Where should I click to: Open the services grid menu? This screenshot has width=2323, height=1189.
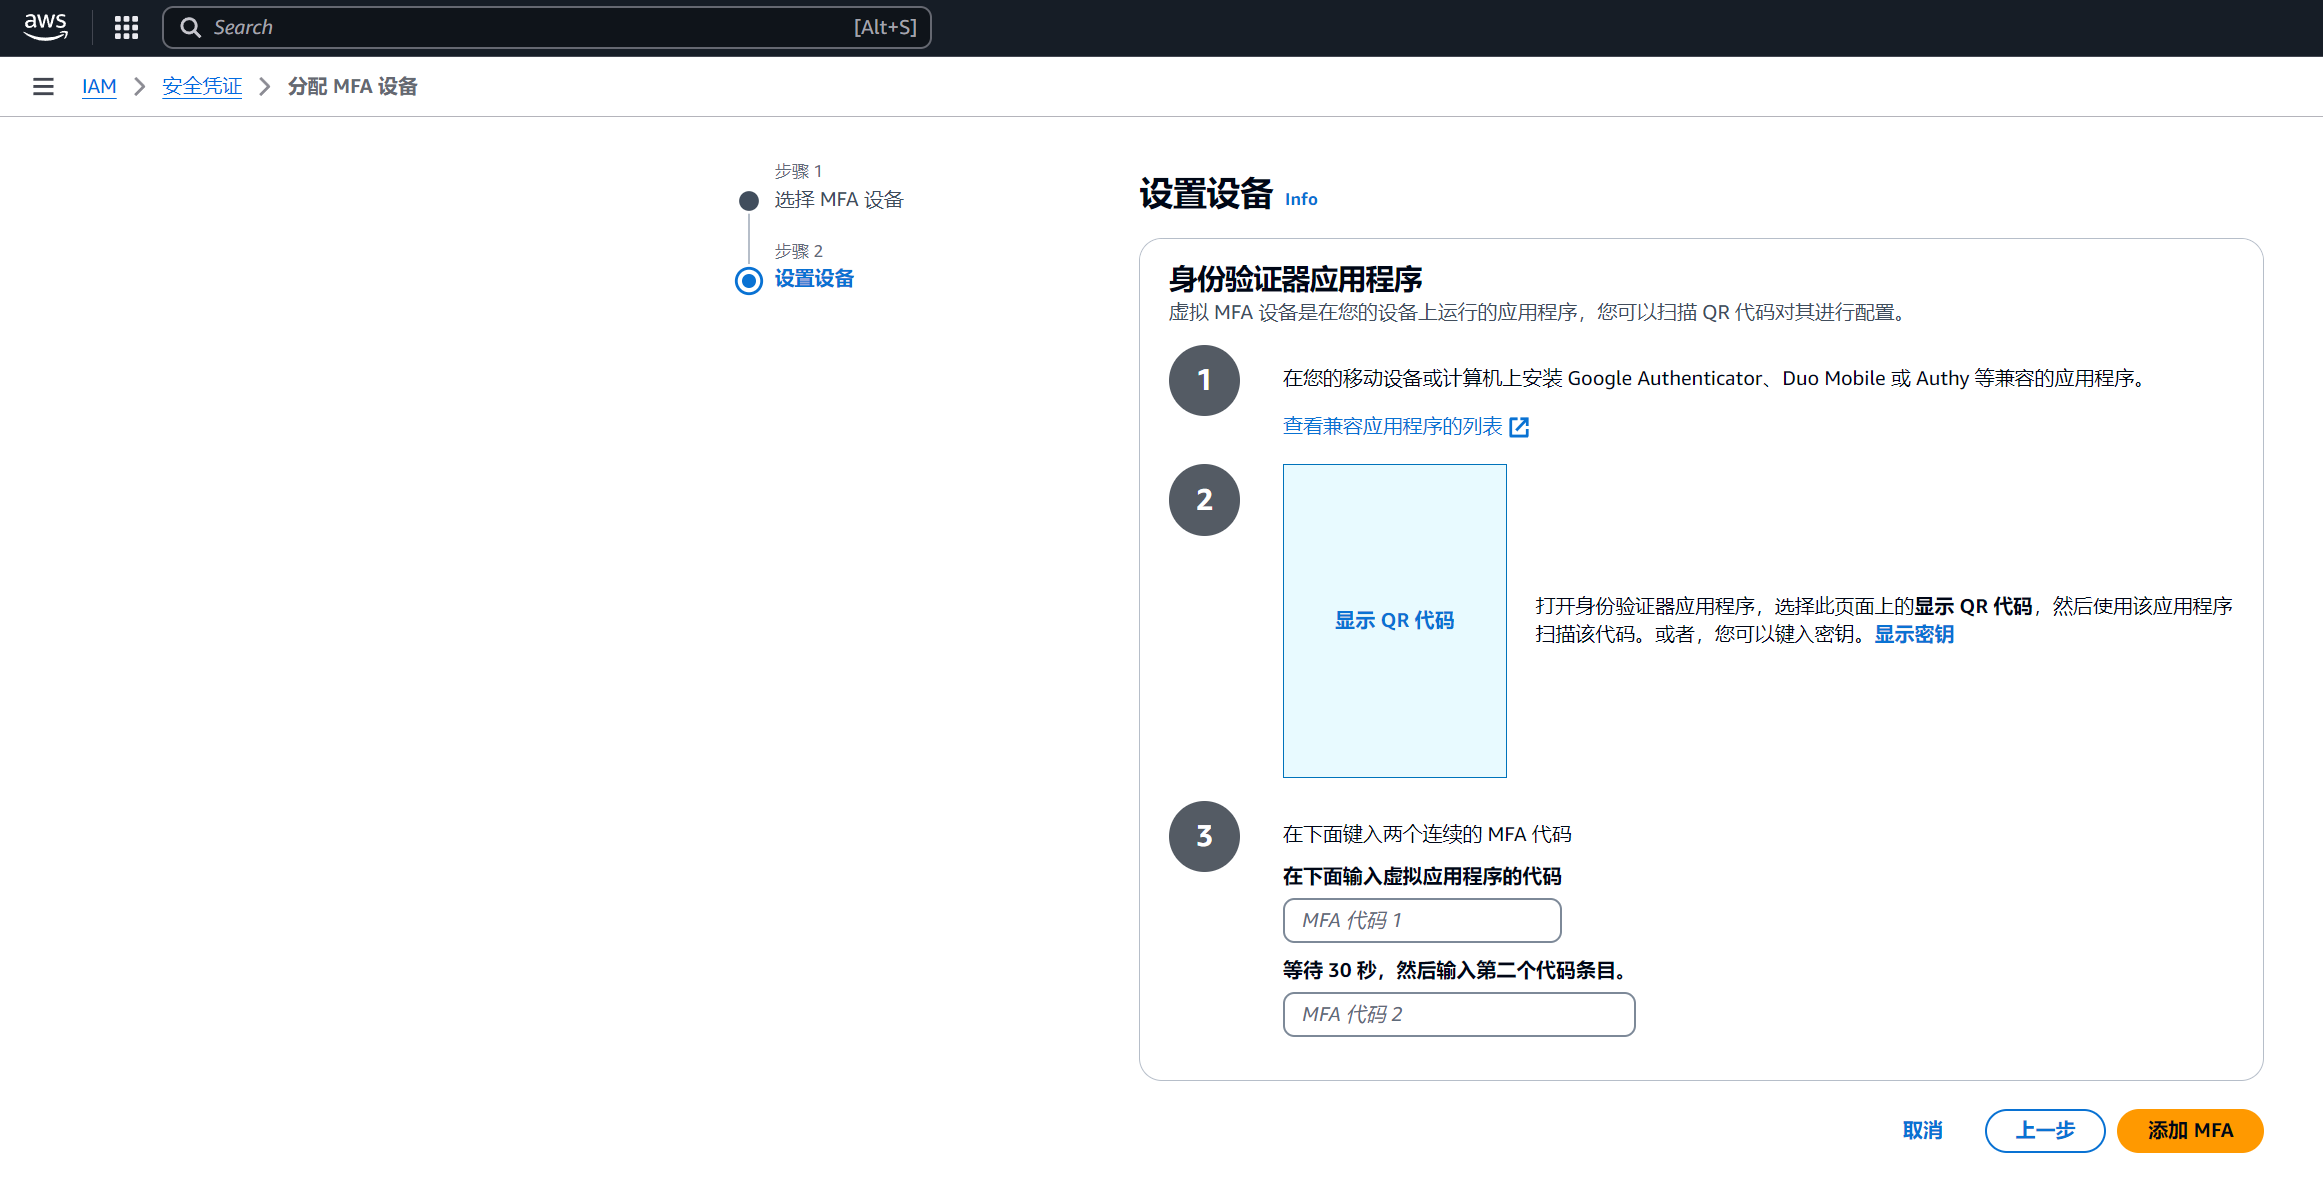click(126, 27)
